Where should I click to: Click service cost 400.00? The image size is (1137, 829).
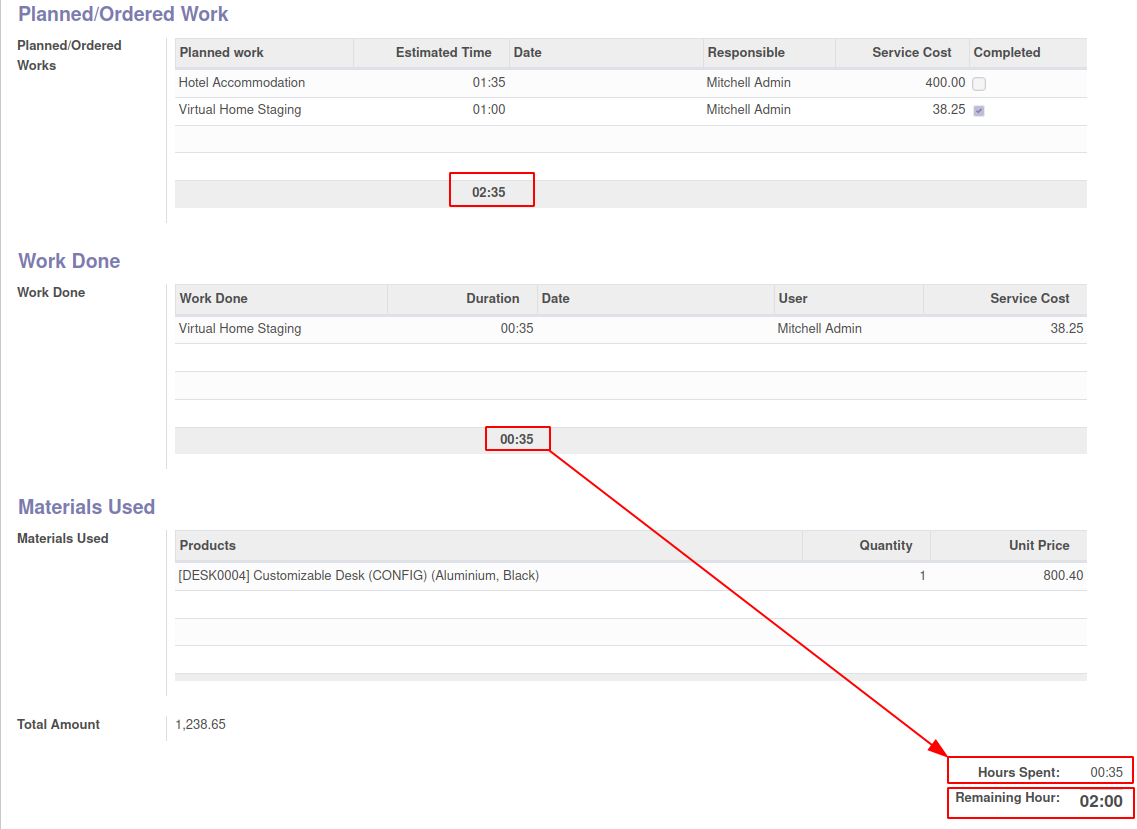(945, 83)
